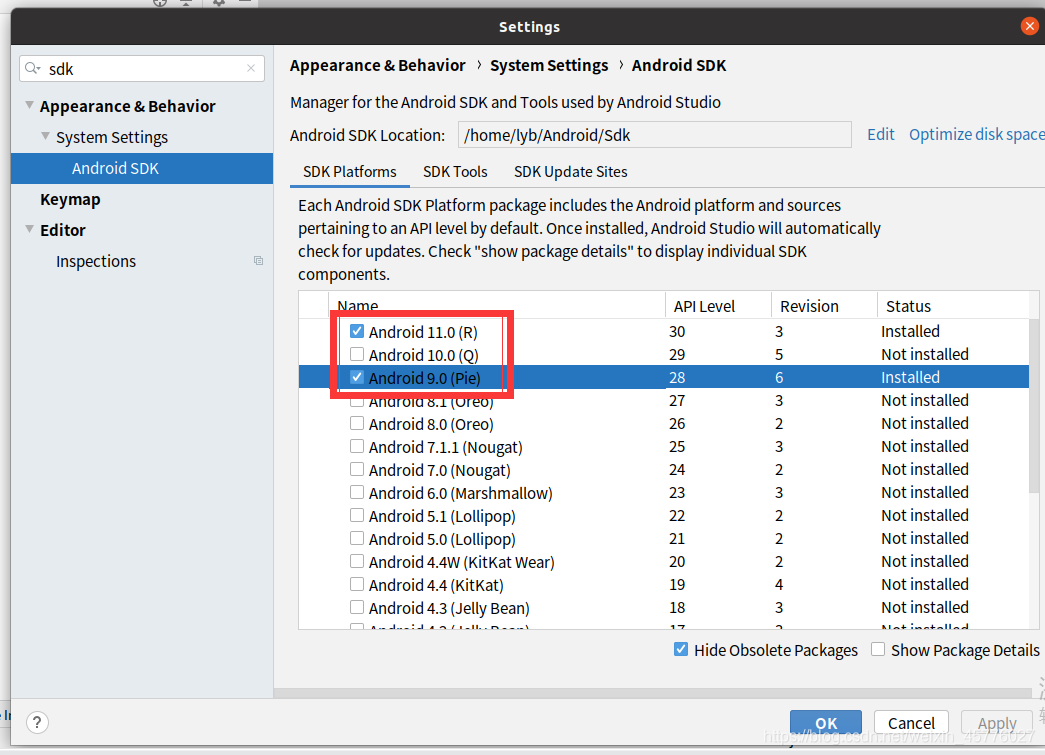Check the Android 7.0 (Nougat) checkbox
1045x755 pixels.
[357, 469]
